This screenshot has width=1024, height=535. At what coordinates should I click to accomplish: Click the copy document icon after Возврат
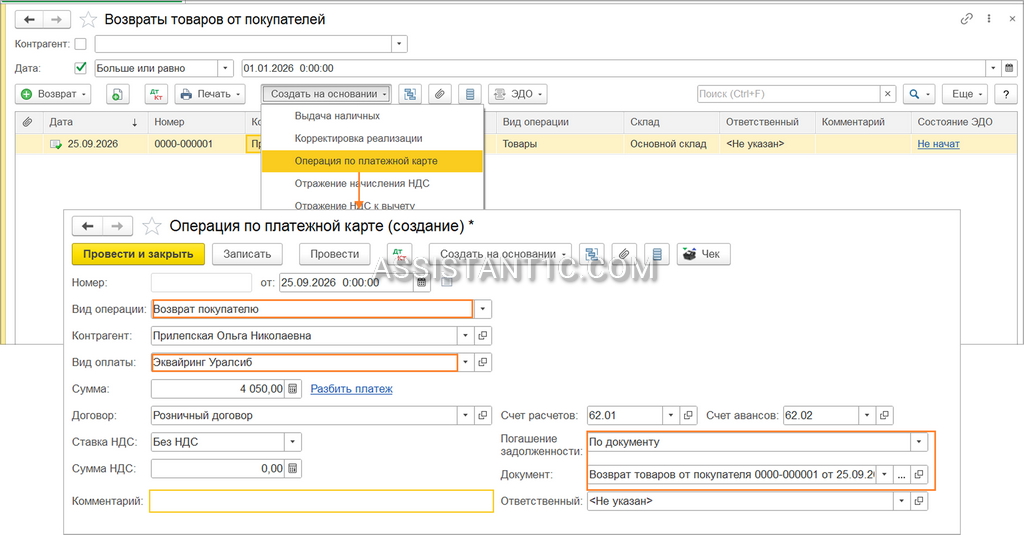[117, 94]
